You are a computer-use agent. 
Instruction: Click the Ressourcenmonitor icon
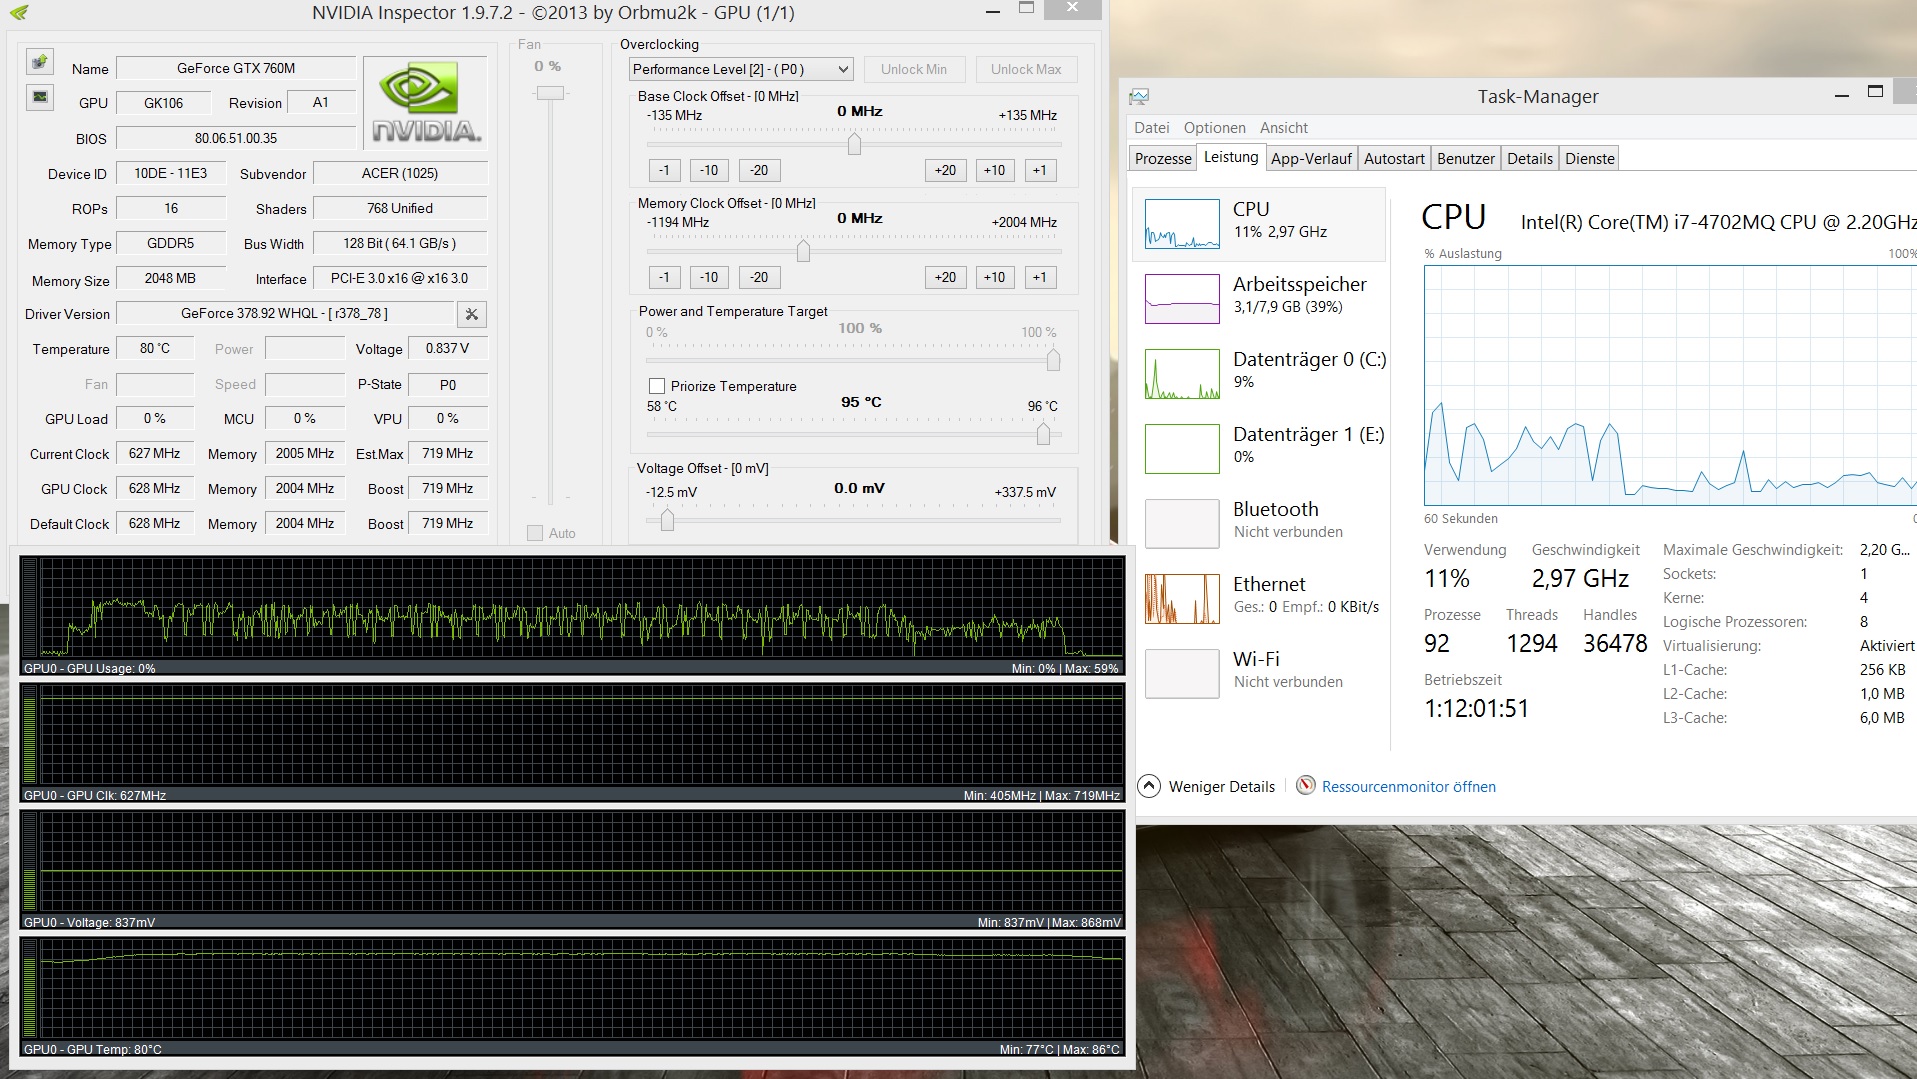tap(1305, 786)
